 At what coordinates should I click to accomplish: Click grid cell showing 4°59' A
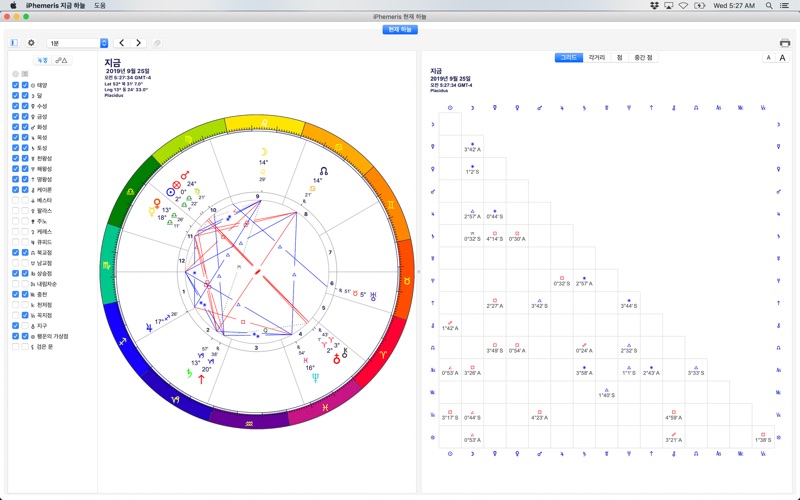click(x=673, y=415)
